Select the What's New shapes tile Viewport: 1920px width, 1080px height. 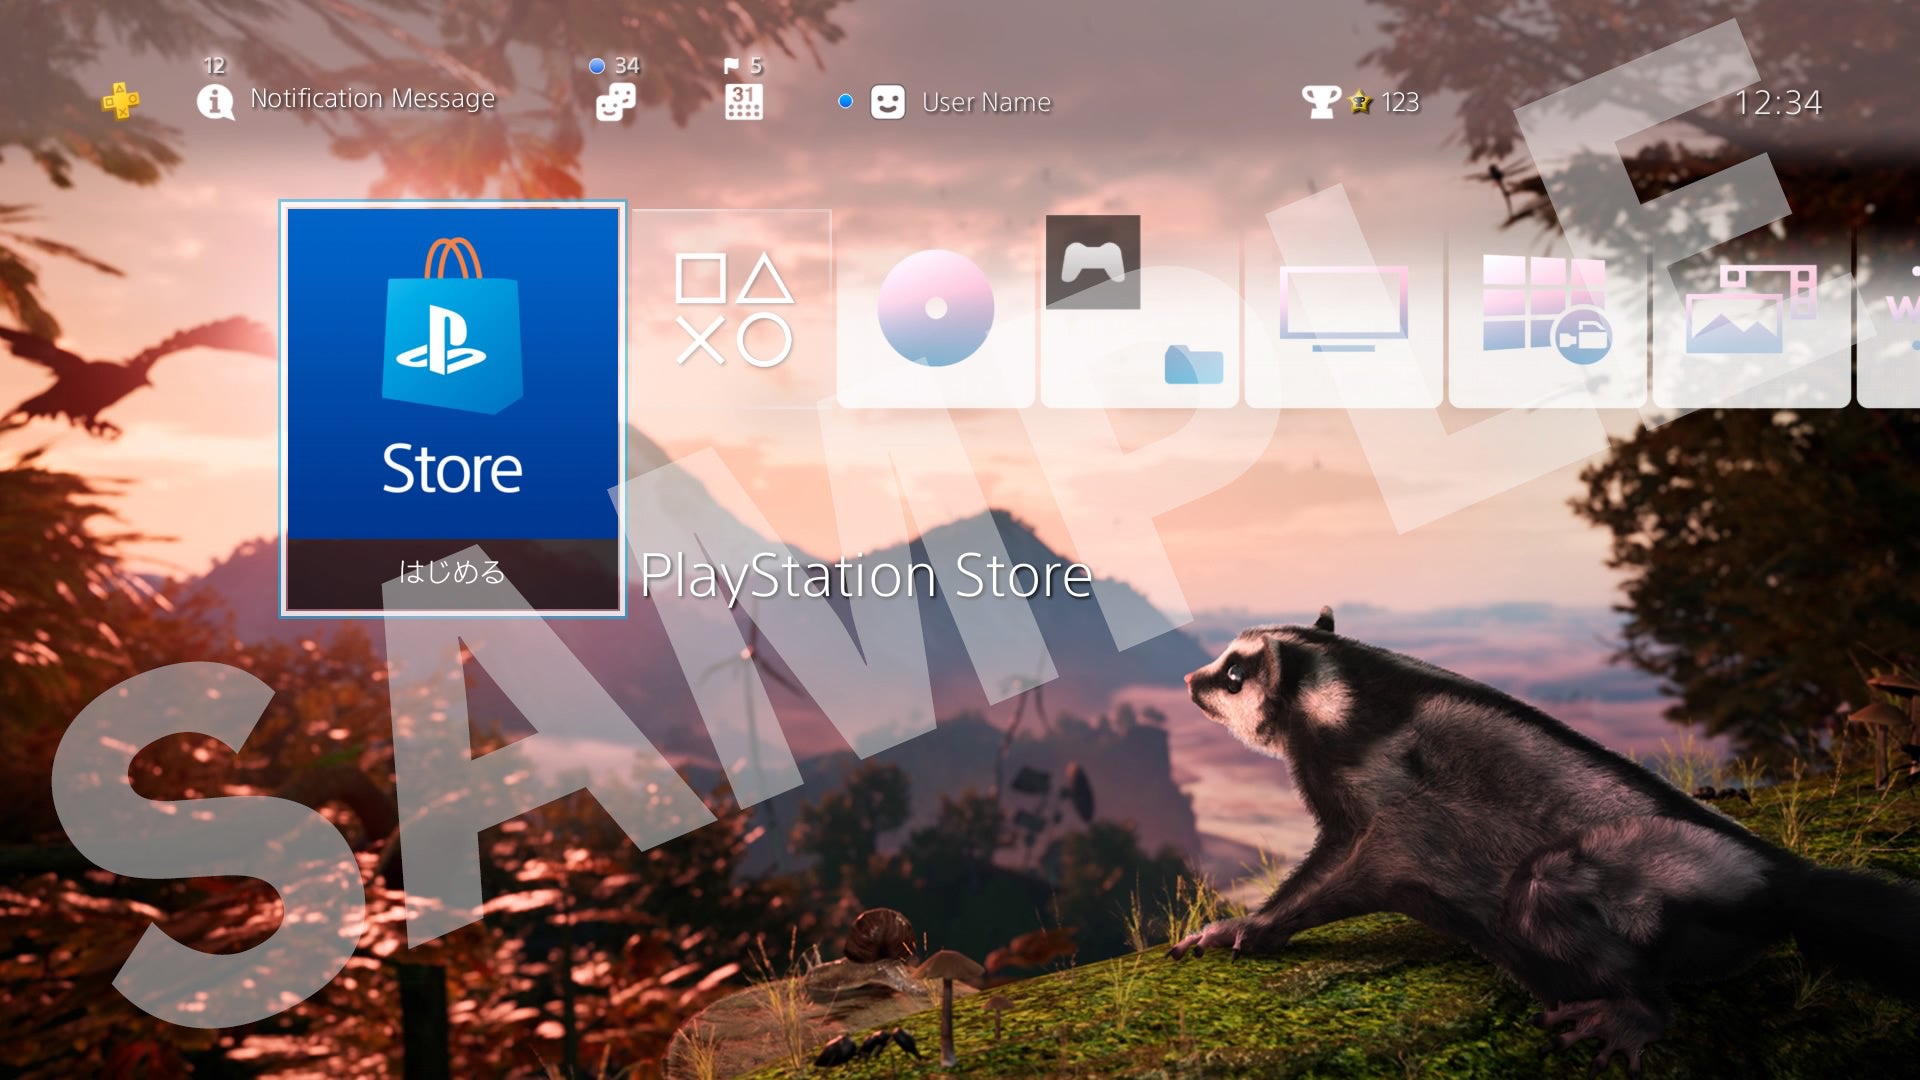click(733, 308)
